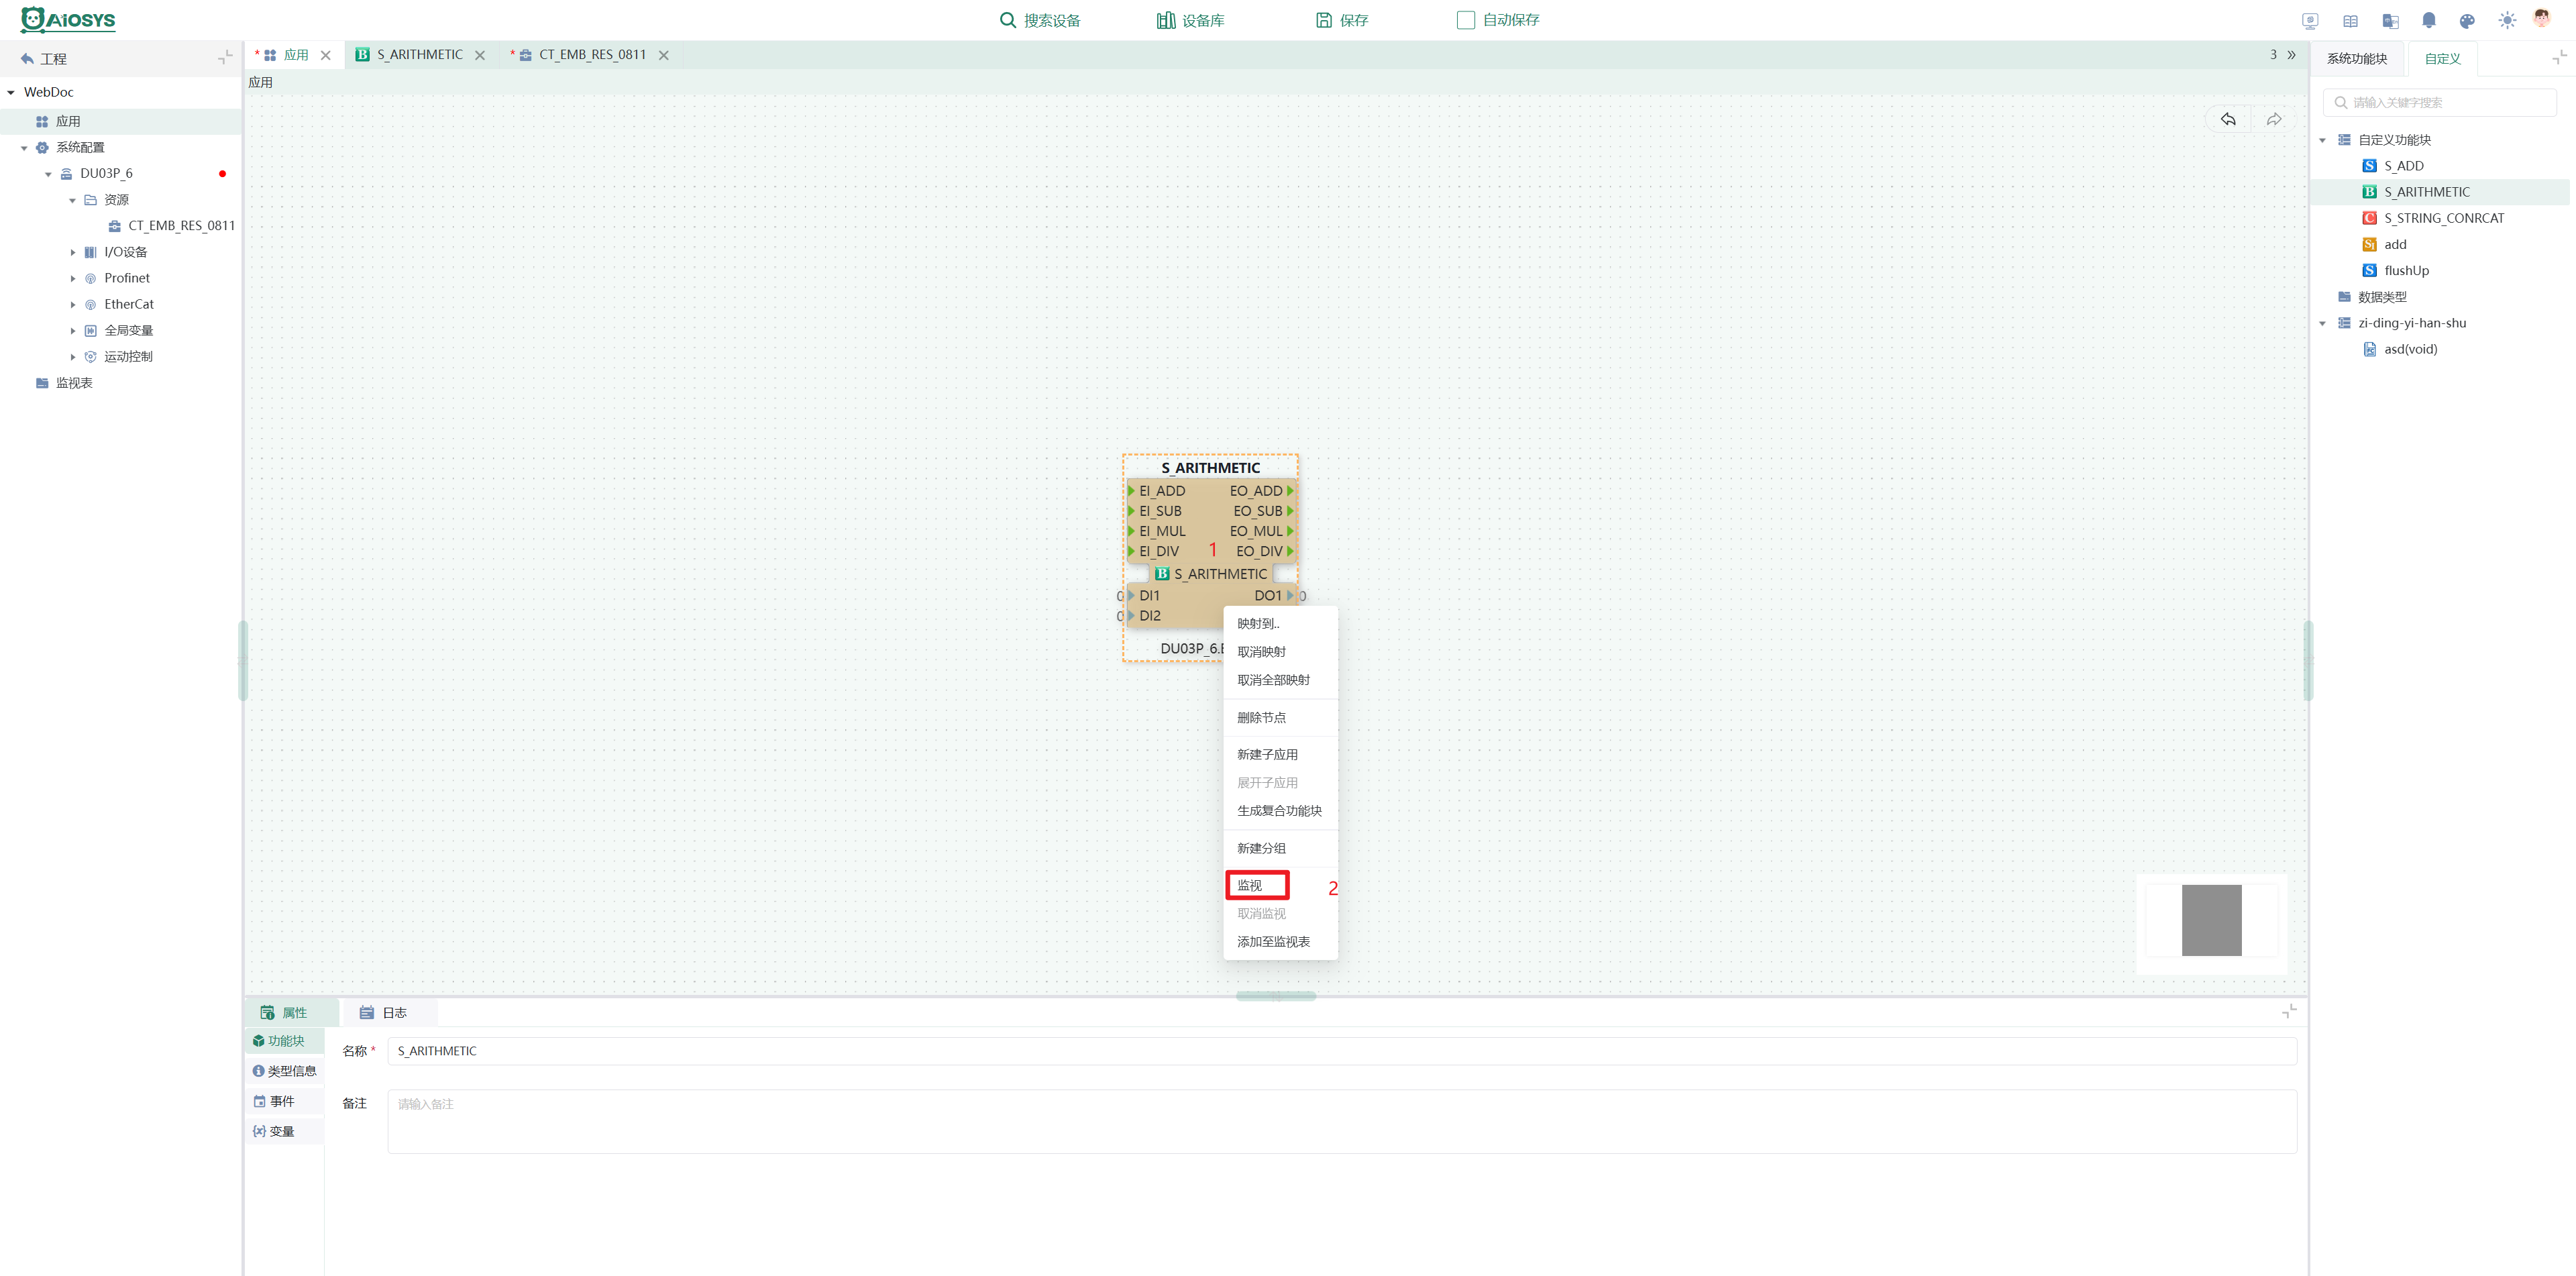Open the notification bell
2576x1276 pixels.
click(2428, 20)
